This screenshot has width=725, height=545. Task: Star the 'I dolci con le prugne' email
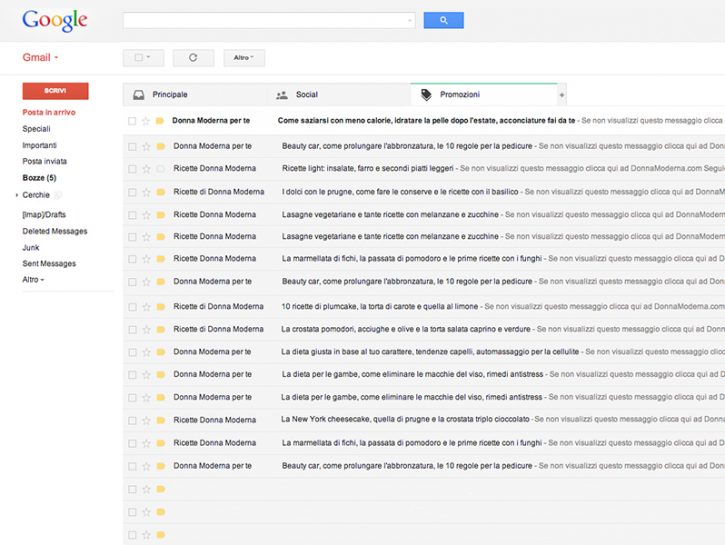[x=146, y=192]
